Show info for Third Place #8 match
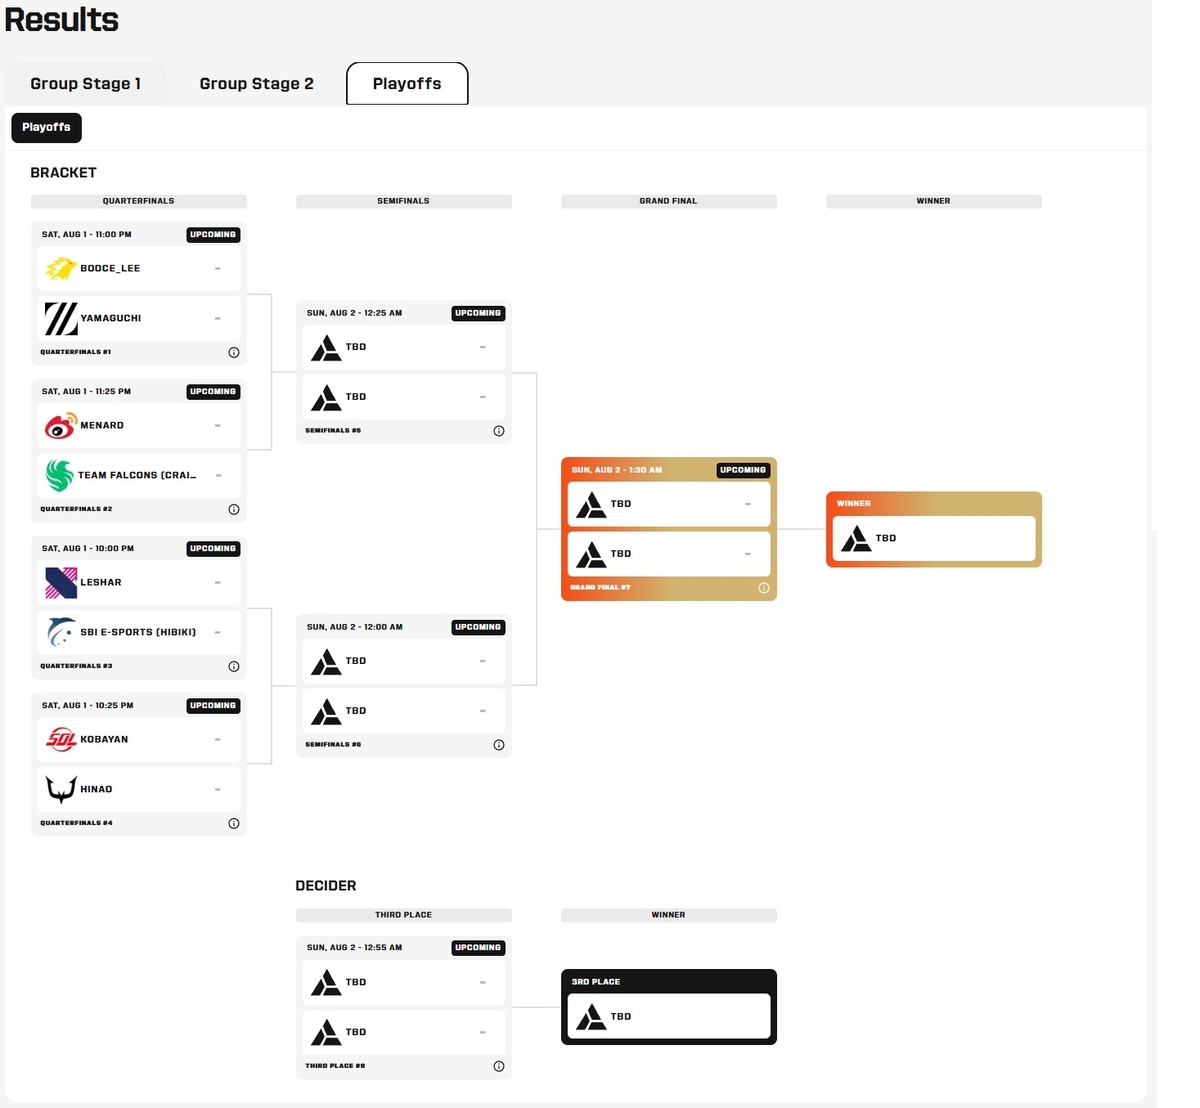Screen dimensions: 1200x1108 (x=499, y=1066)
